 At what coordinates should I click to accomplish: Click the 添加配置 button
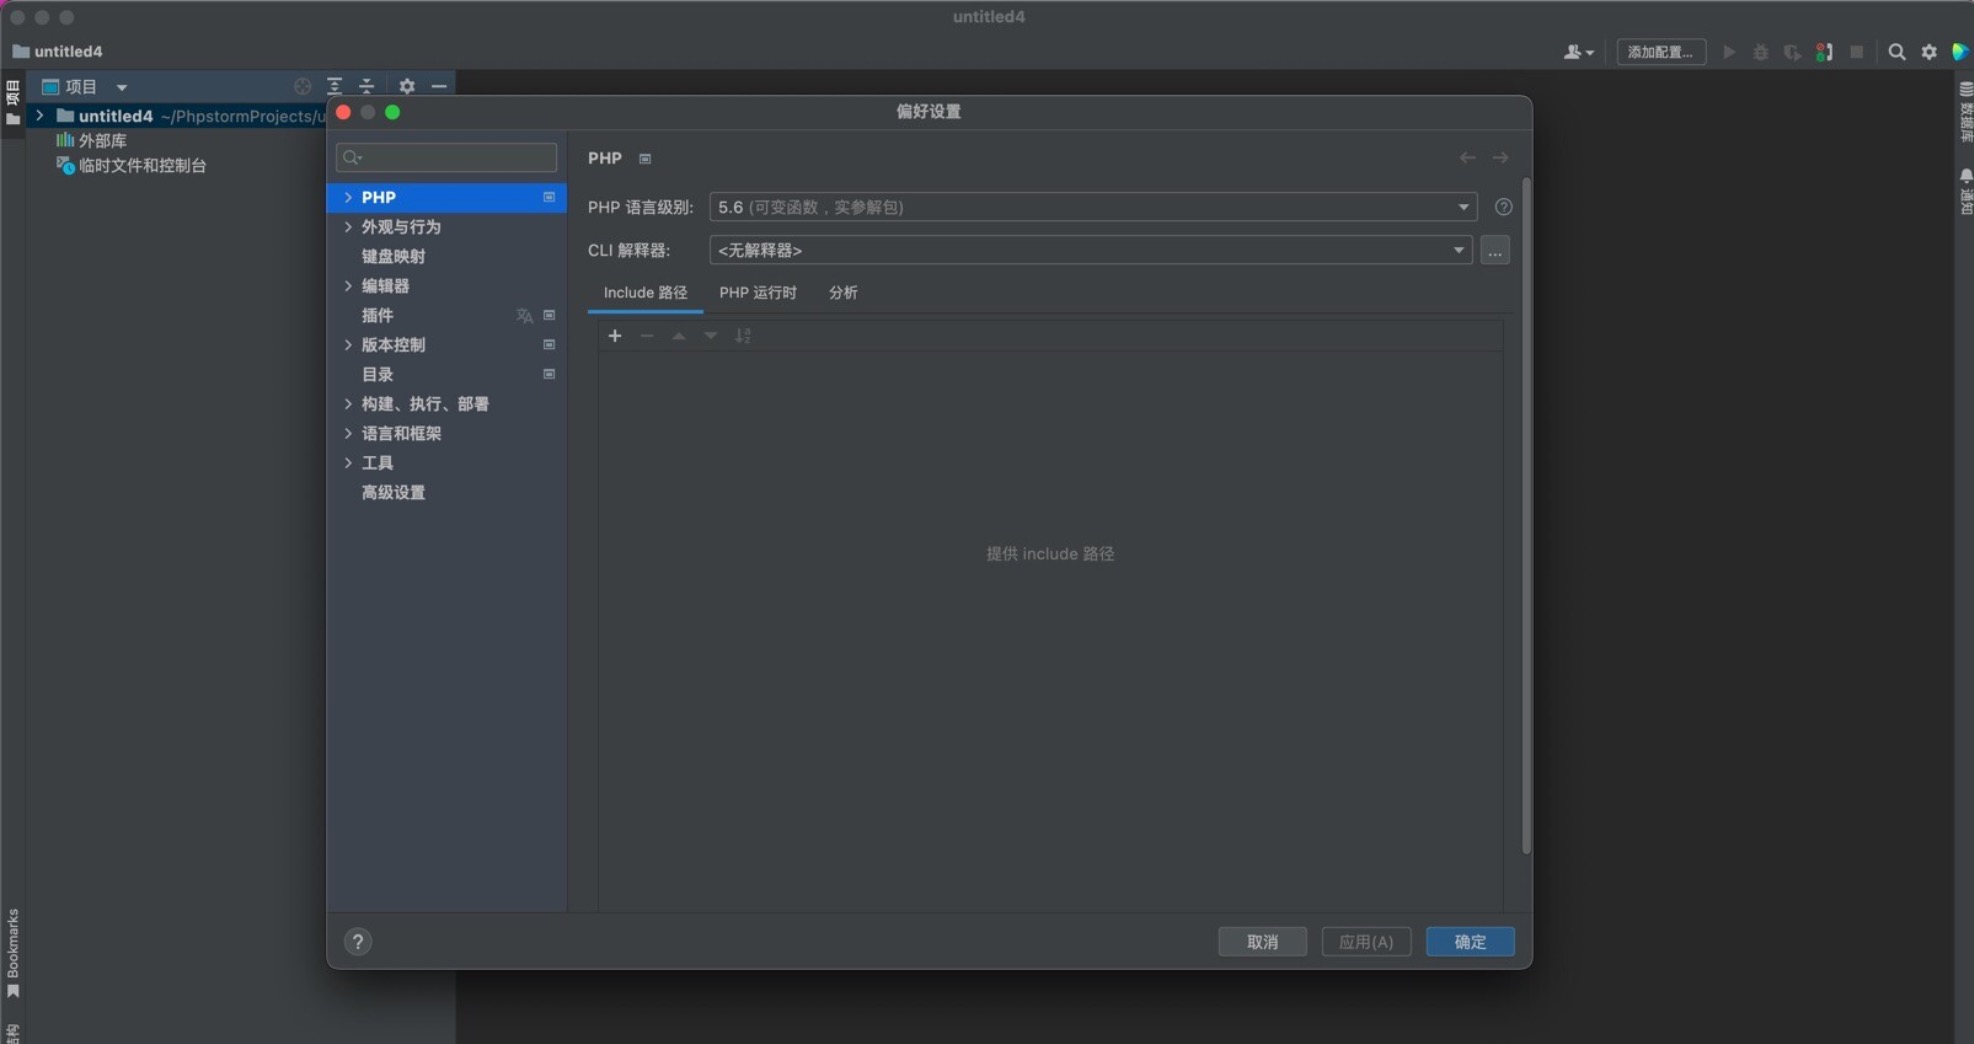(1660, 52)
